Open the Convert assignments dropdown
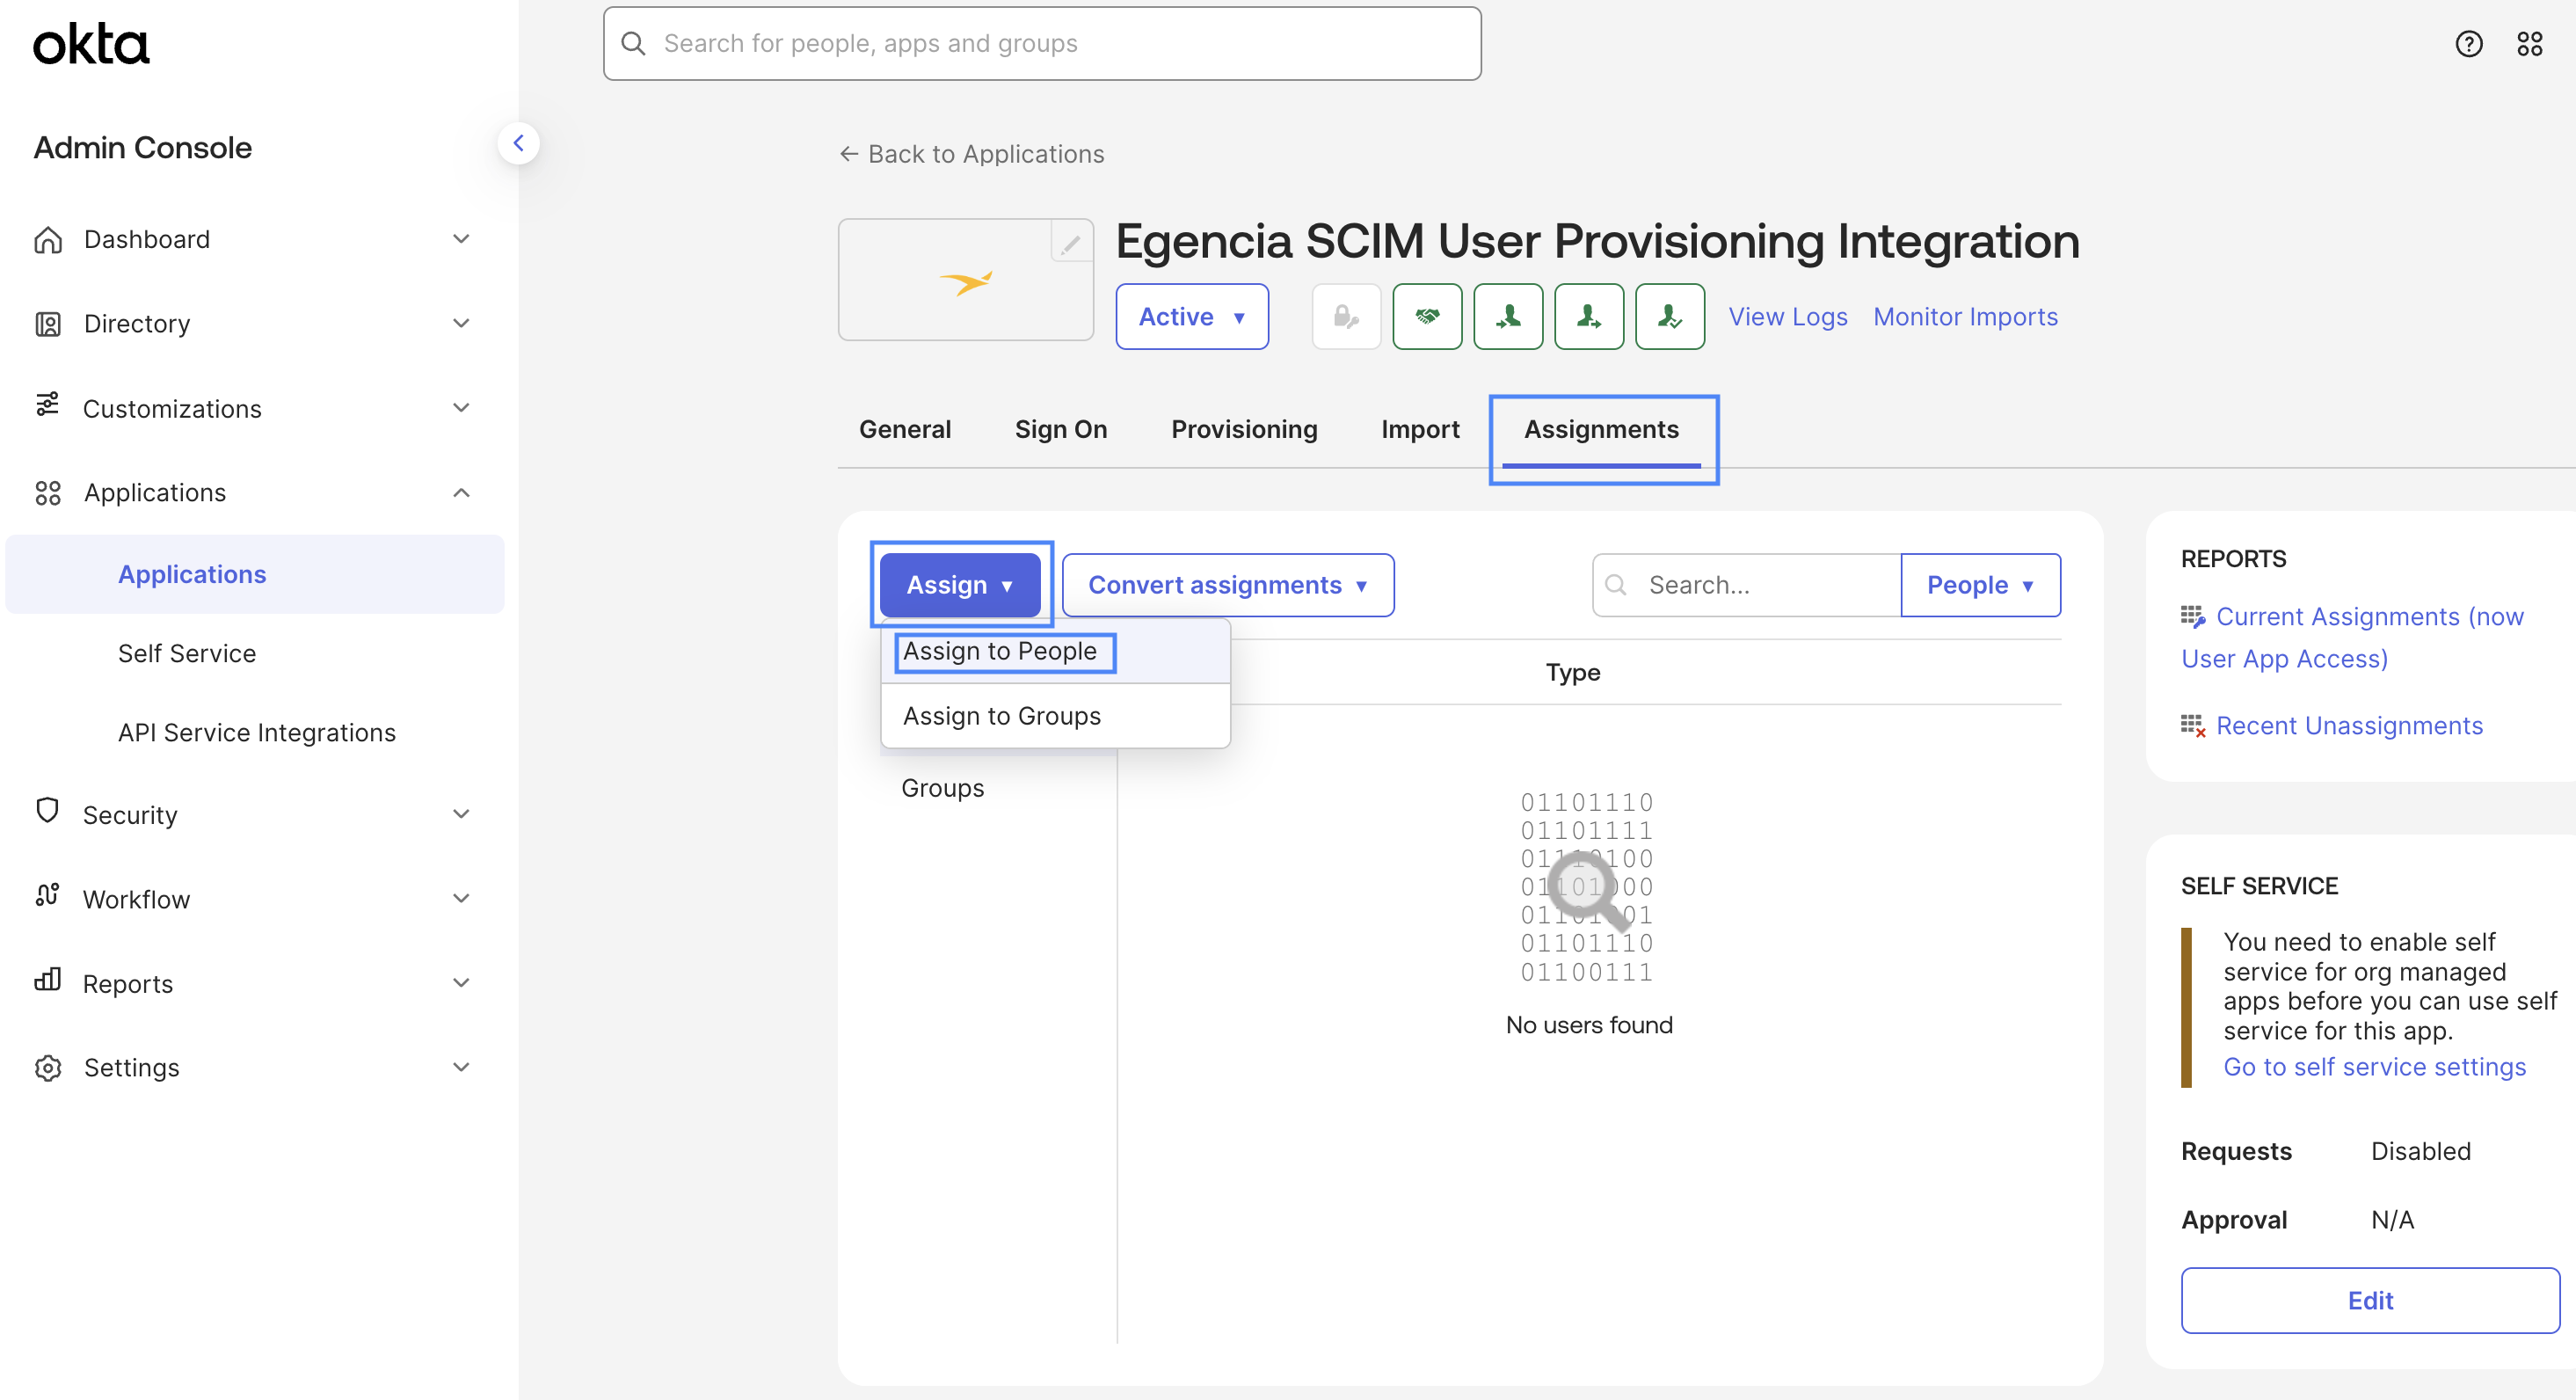Screen dimensions: 2576x1400 1227,585
